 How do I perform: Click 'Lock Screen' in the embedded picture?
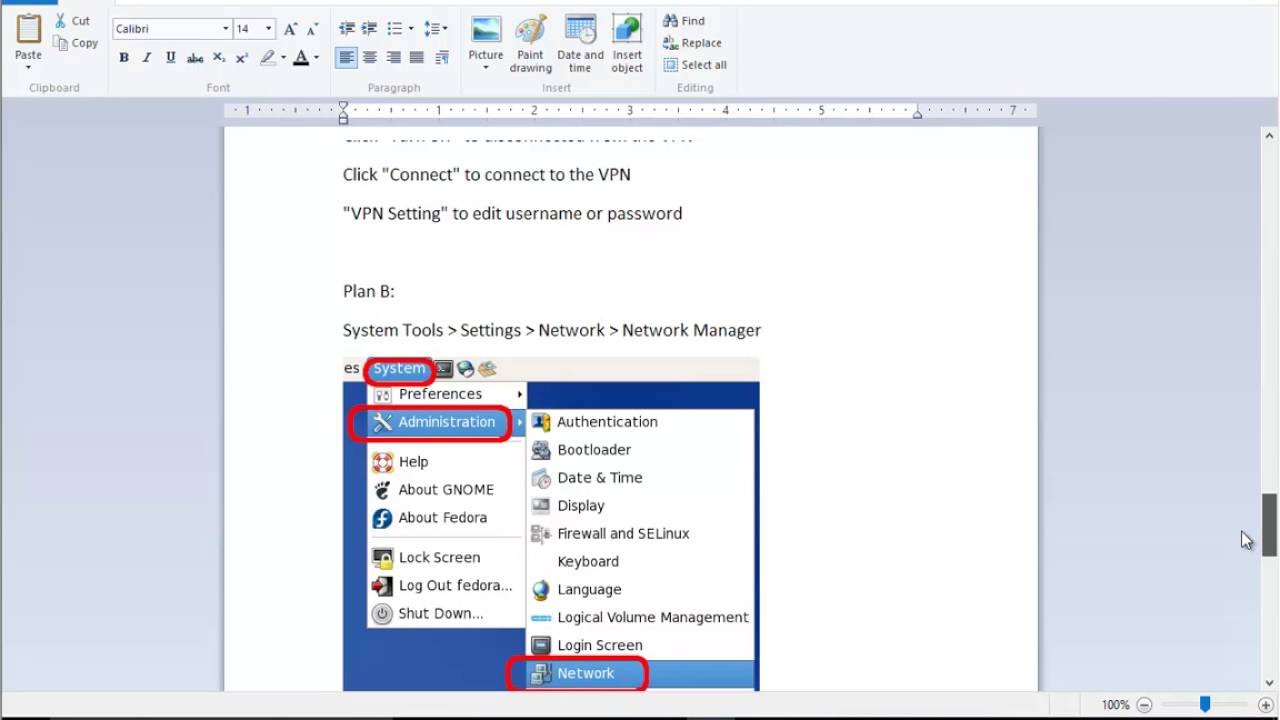coord(439,558)
